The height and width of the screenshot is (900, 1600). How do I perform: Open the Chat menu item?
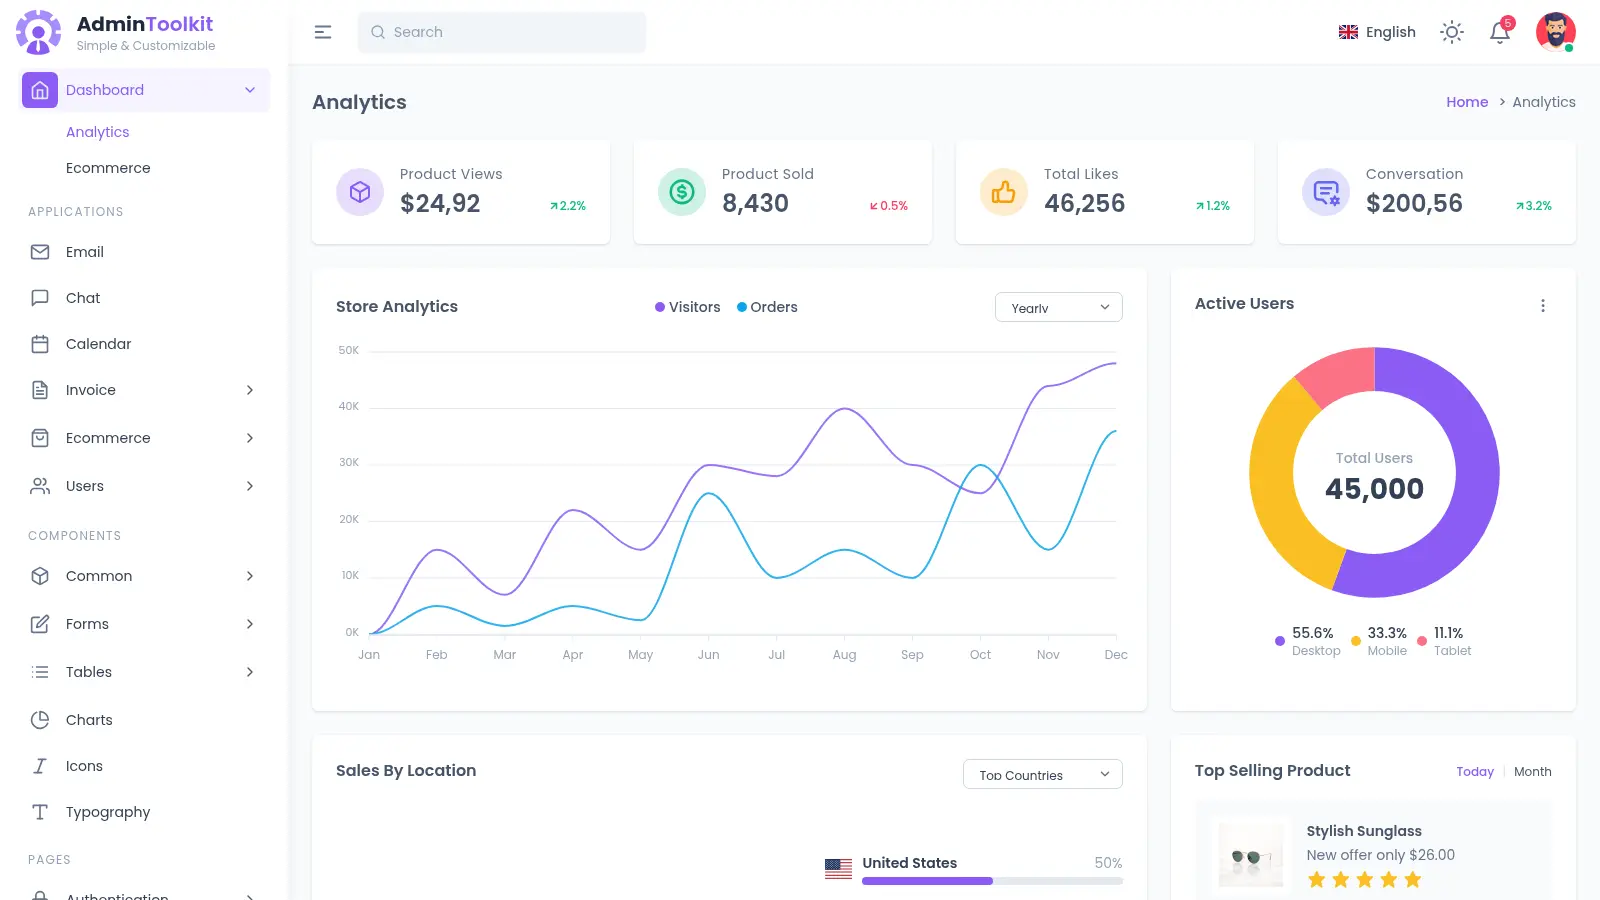[x=146, y=298]
